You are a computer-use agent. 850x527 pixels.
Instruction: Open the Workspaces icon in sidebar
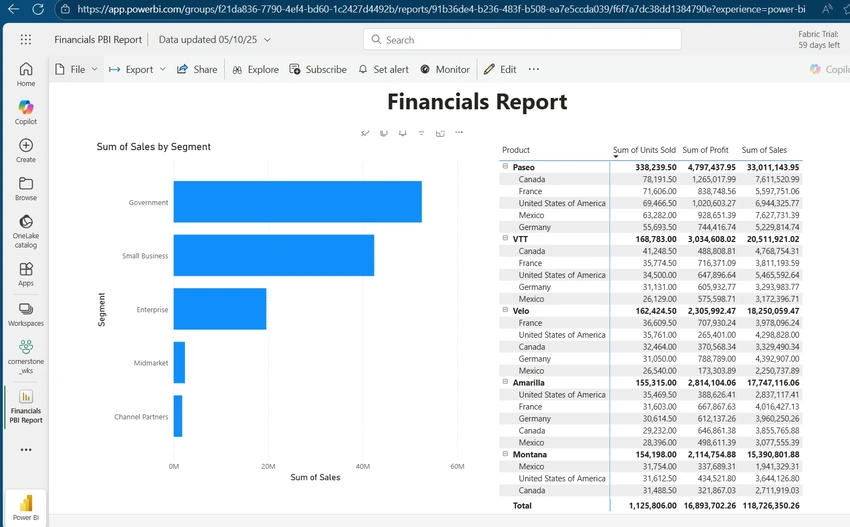click(x=25, y=309)
